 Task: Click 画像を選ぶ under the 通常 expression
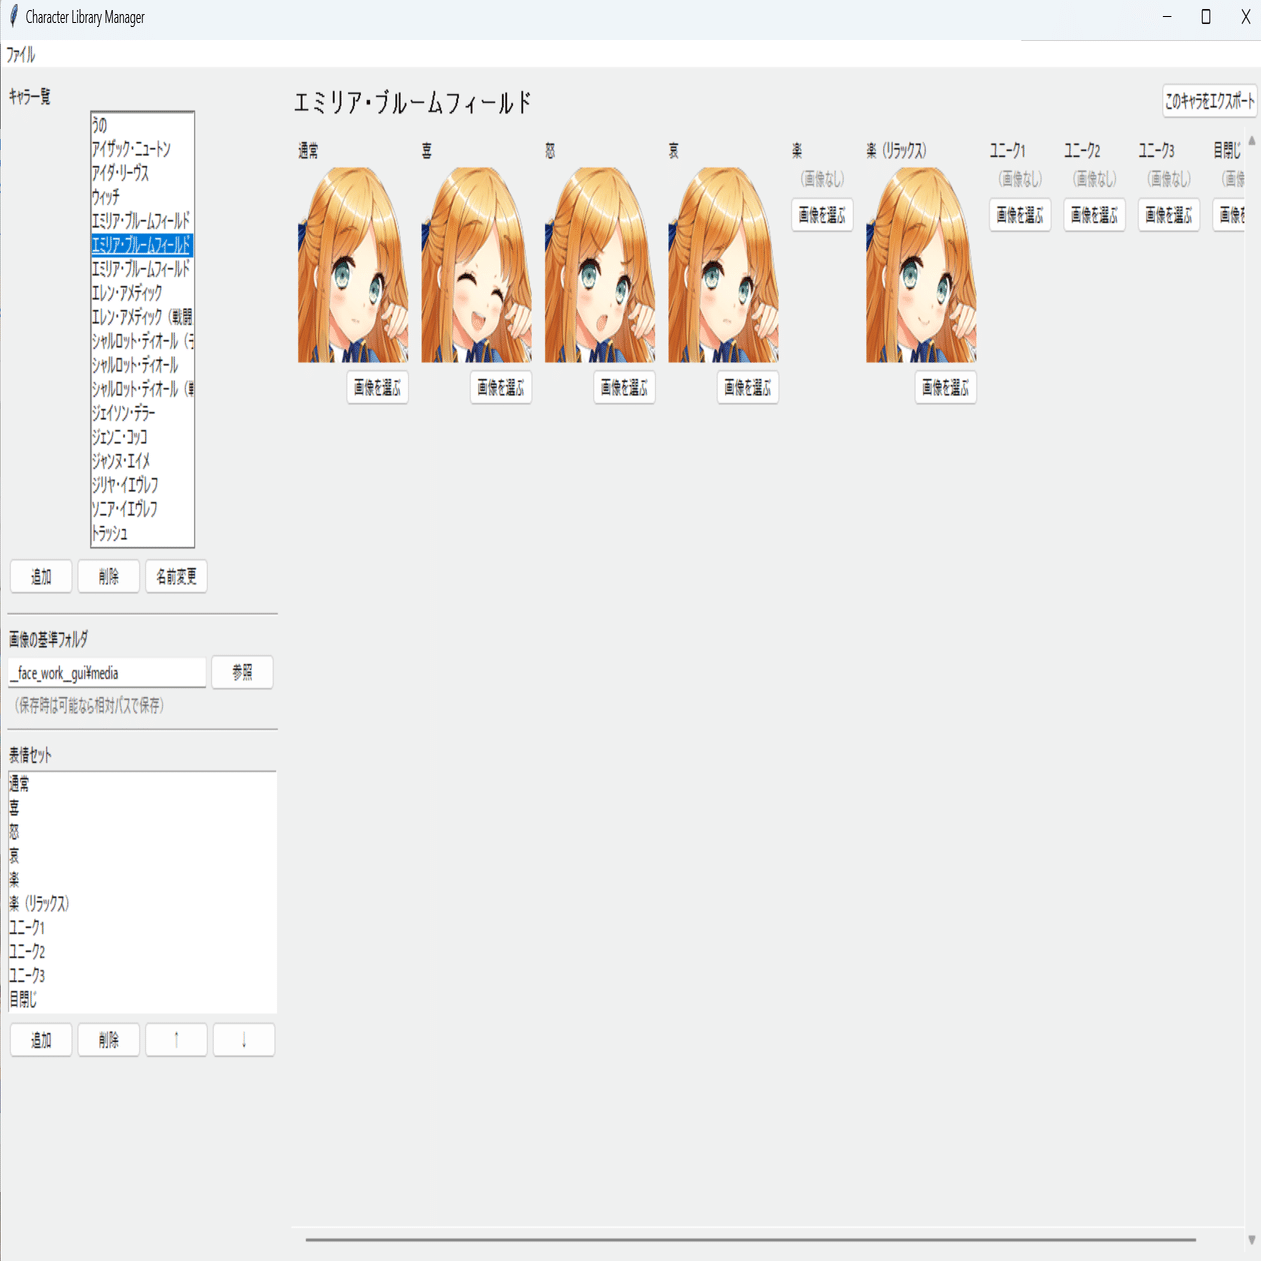tap(377, 387)
